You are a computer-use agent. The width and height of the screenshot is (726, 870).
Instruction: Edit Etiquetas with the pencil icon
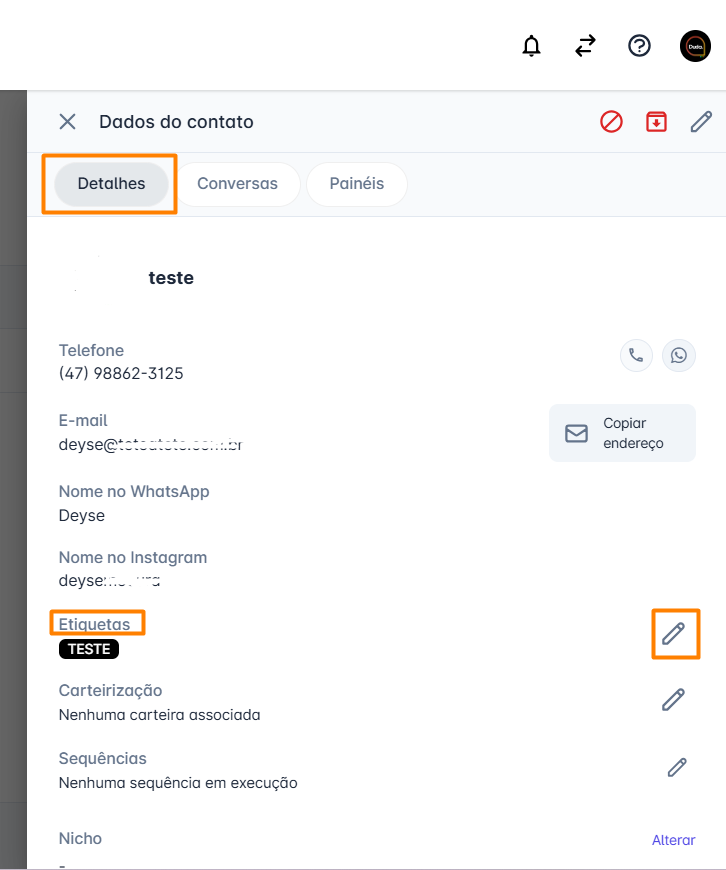[x=674, y=633]
